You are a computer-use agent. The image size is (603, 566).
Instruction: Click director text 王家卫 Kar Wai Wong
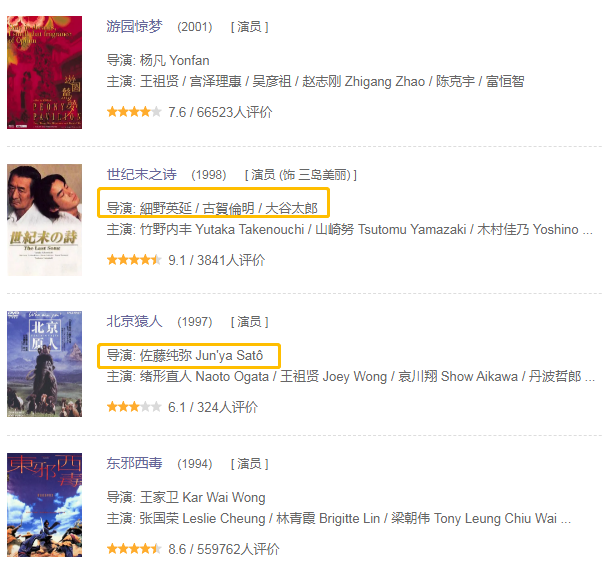tap(202, 498)
